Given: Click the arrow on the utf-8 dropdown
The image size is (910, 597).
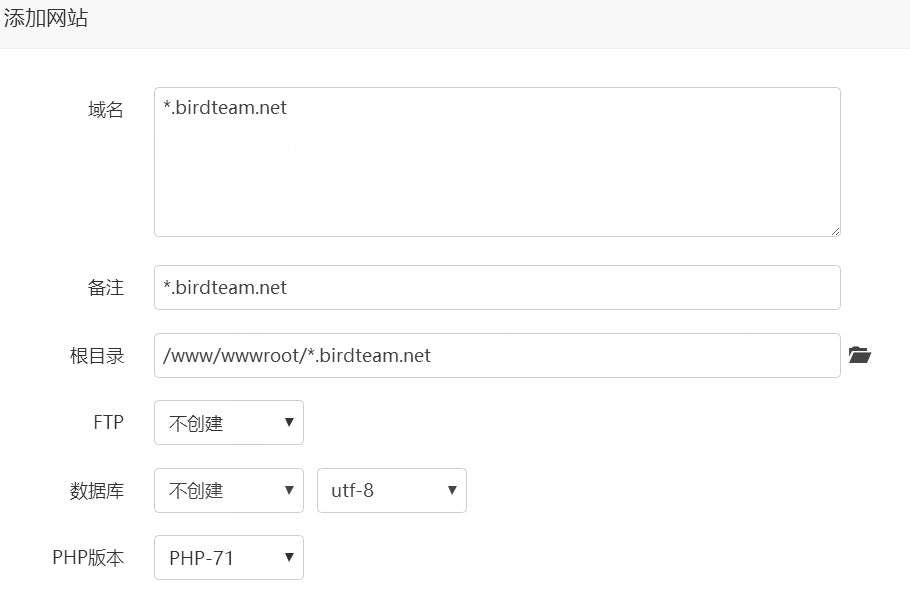Looking at the screenshot, I should (452, 490).
